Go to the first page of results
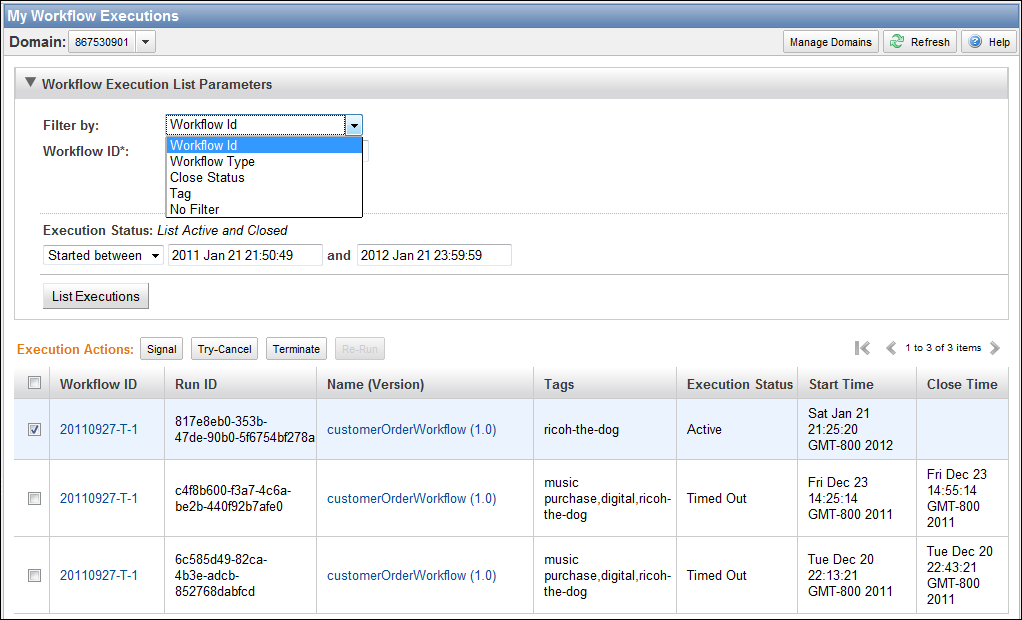The image size is (1022, 620). pyautogui.click(x=862, y=348)
